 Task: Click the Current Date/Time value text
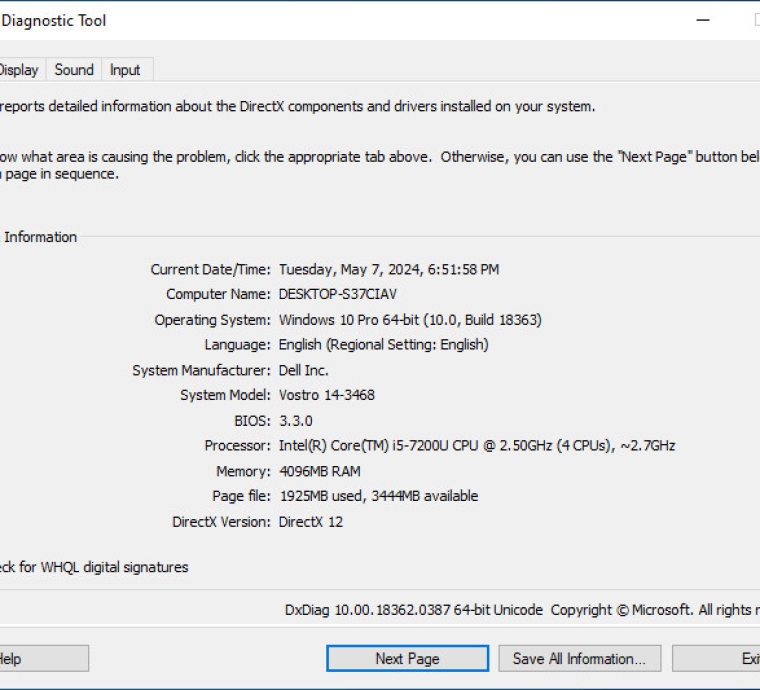389,269
